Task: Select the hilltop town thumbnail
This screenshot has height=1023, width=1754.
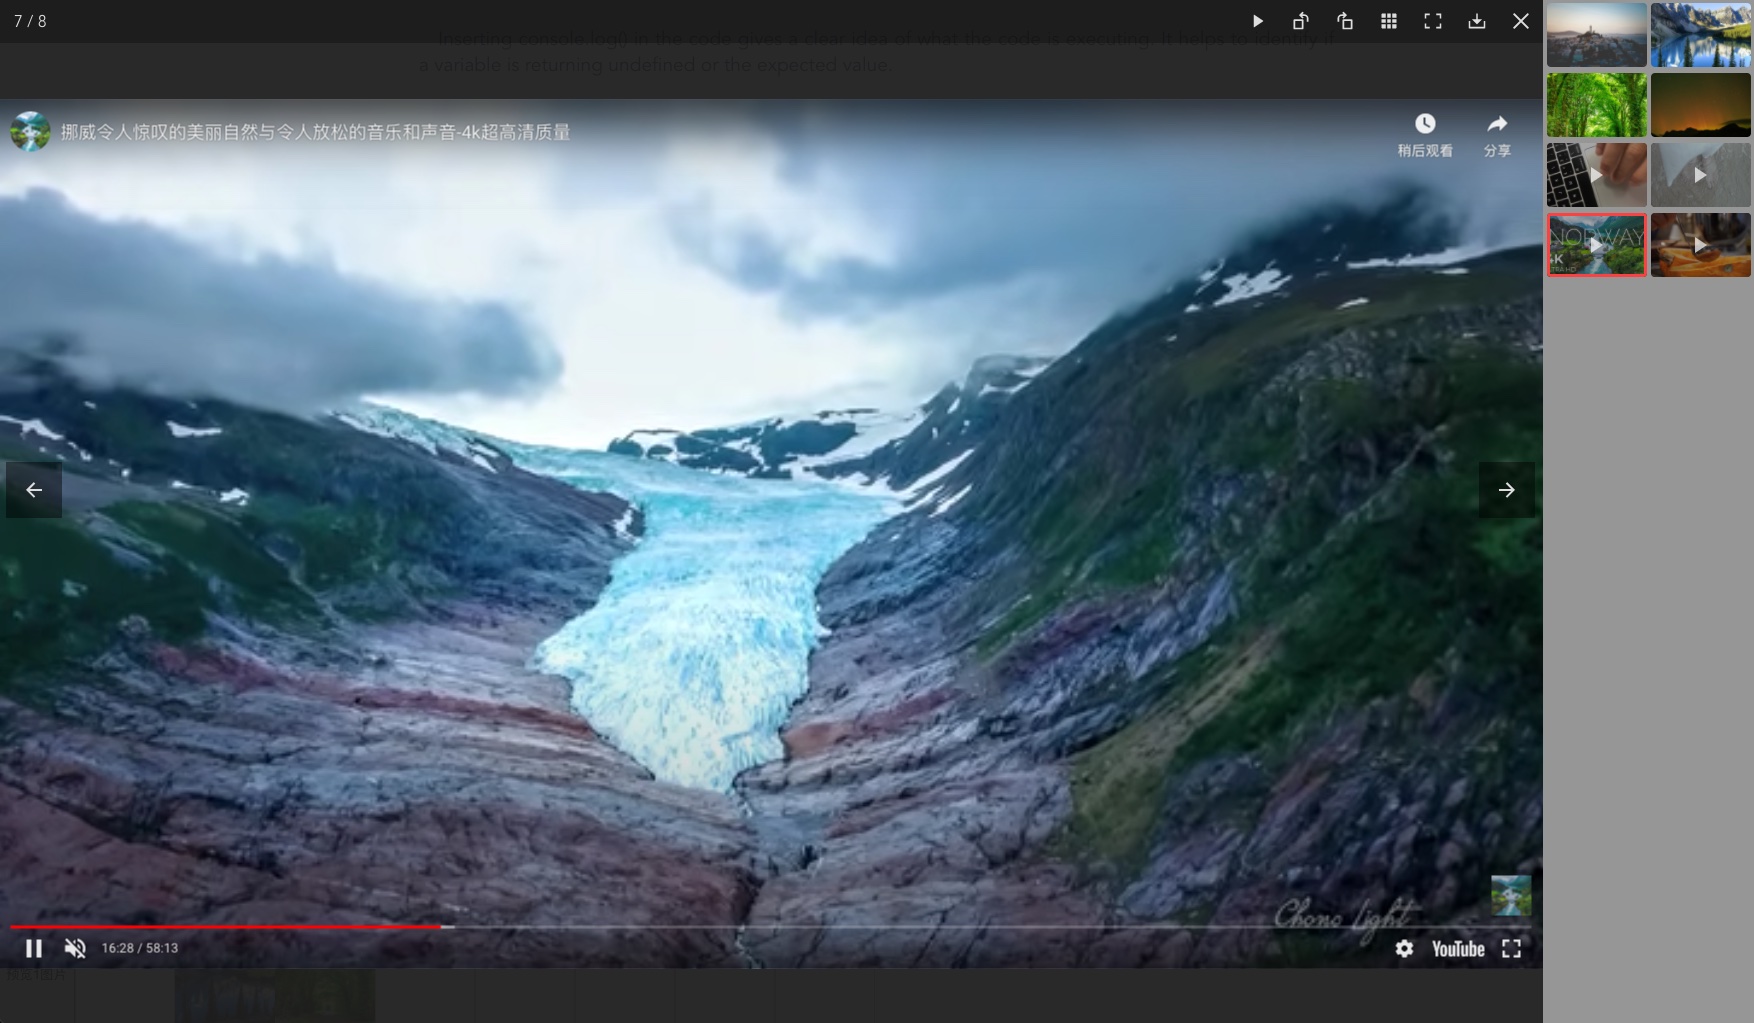Action: click(1597, 35)
